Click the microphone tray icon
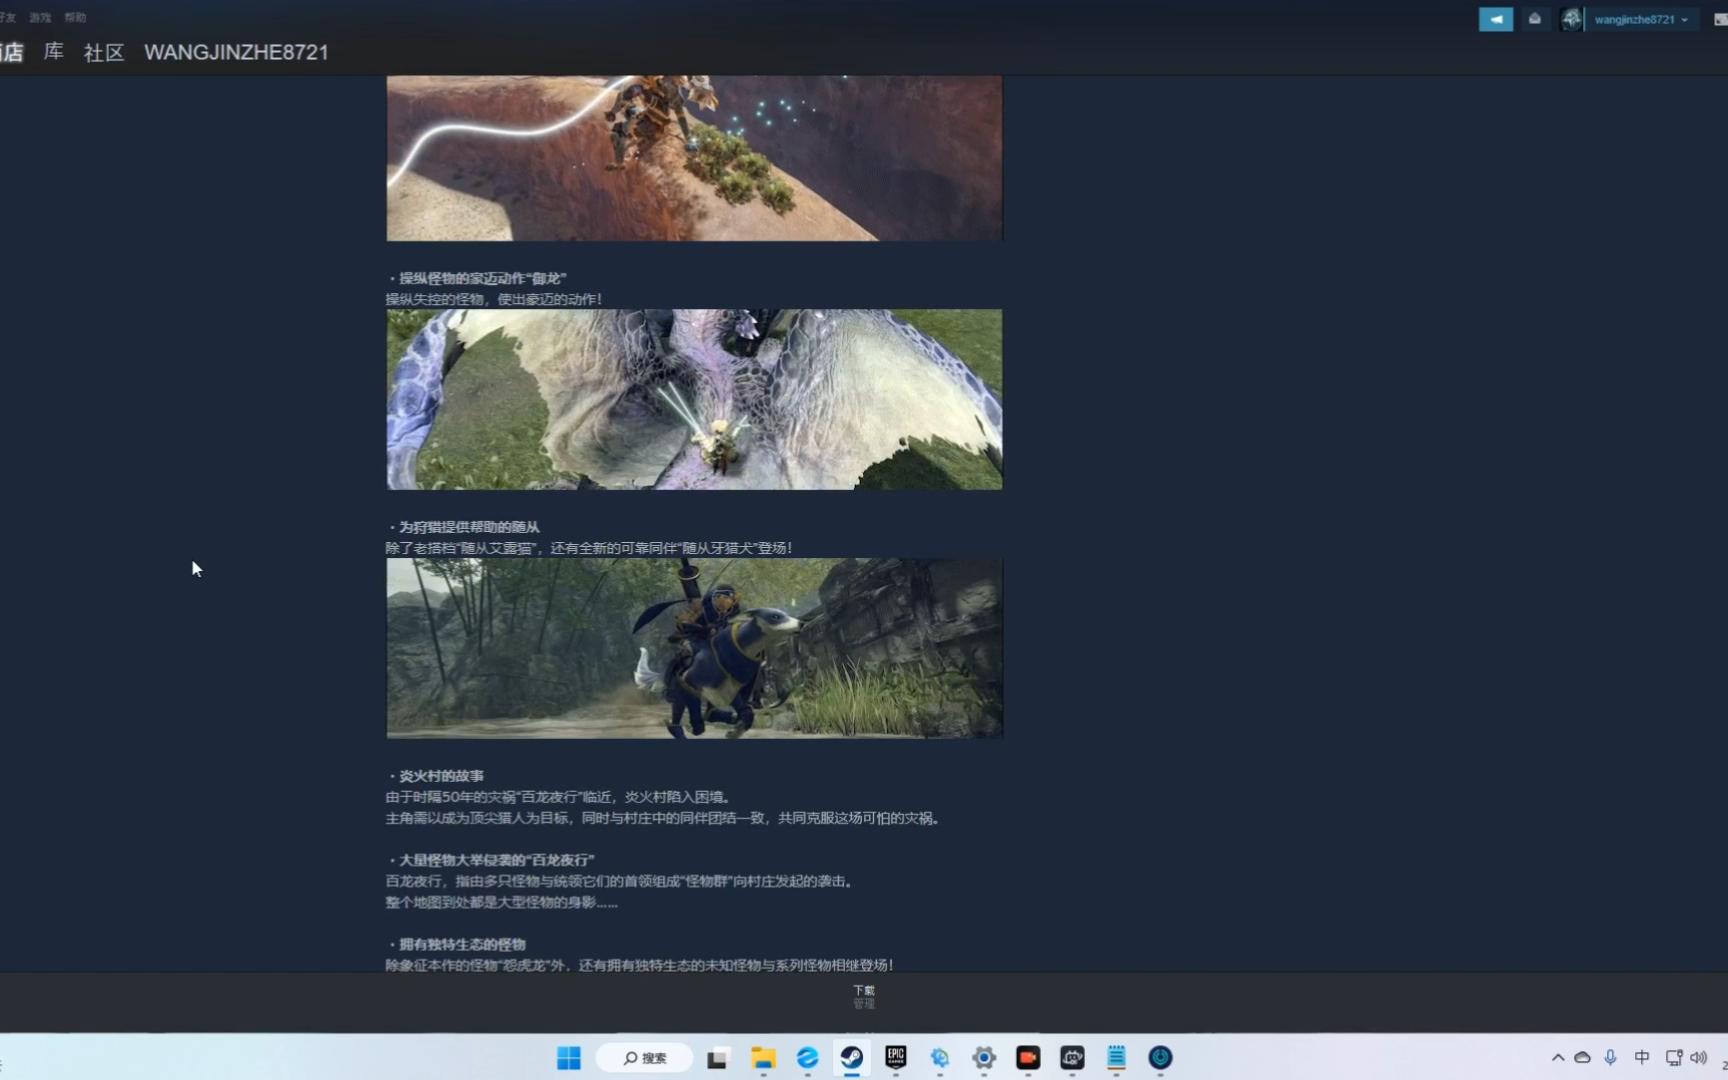 [1610, 1058]
